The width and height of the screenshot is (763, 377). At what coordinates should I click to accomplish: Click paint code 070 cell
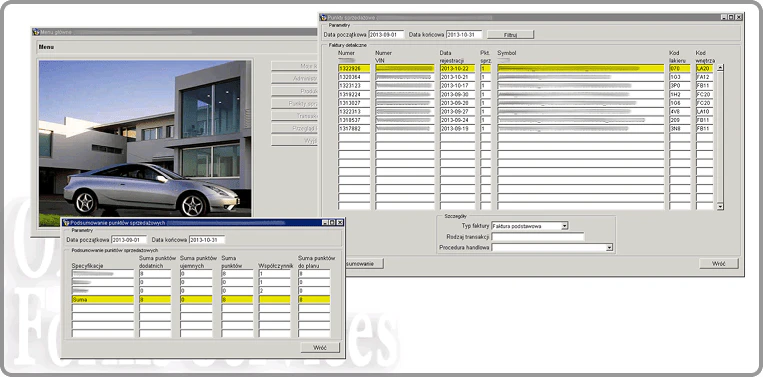tap(680, 69)
